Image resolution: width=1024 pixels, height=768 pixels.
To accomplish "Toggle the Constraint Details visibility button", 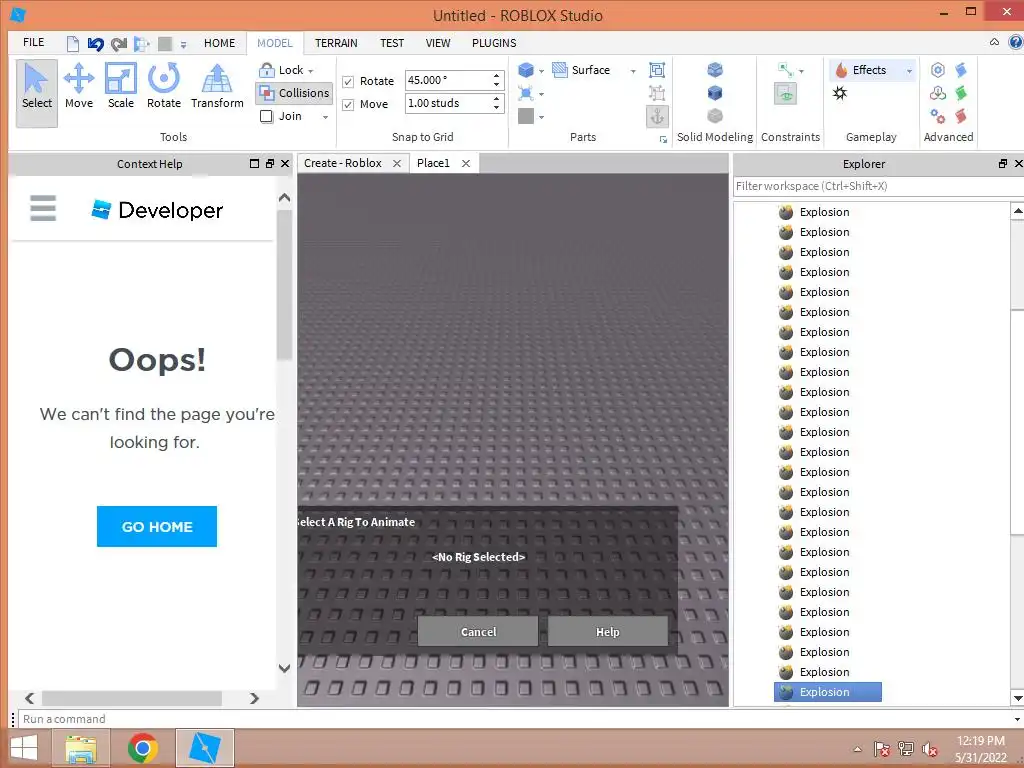I will 786,94.
